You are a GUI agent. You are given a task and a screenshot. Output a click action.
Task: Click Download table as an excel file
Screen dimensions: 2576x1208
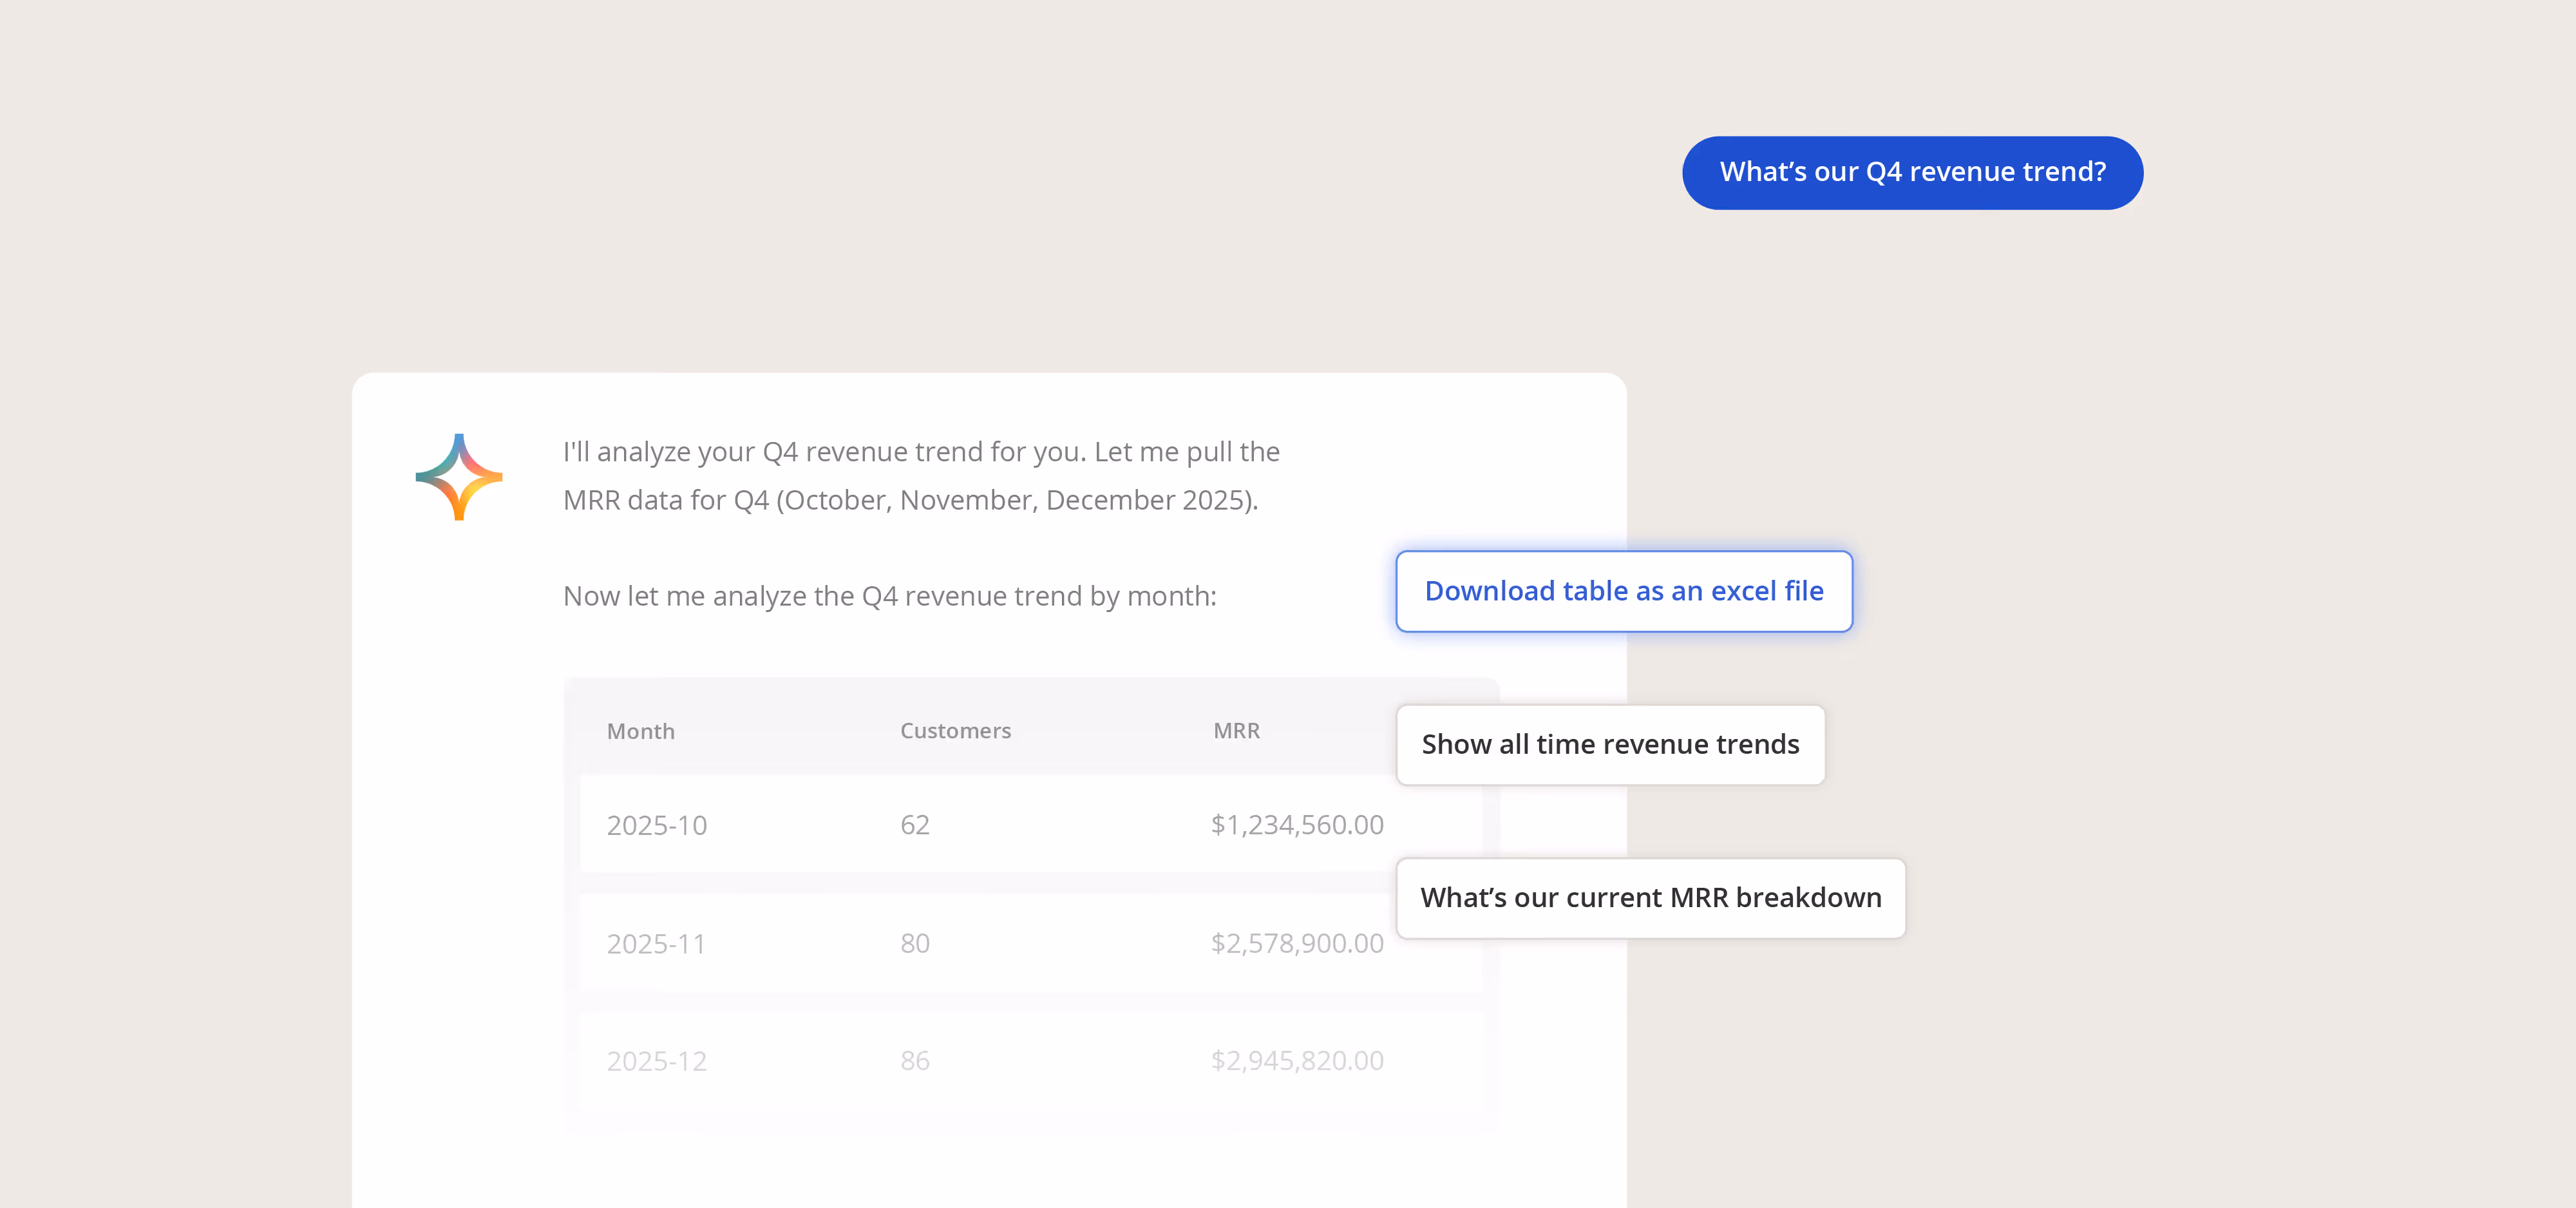click(x=1623, y=591)
